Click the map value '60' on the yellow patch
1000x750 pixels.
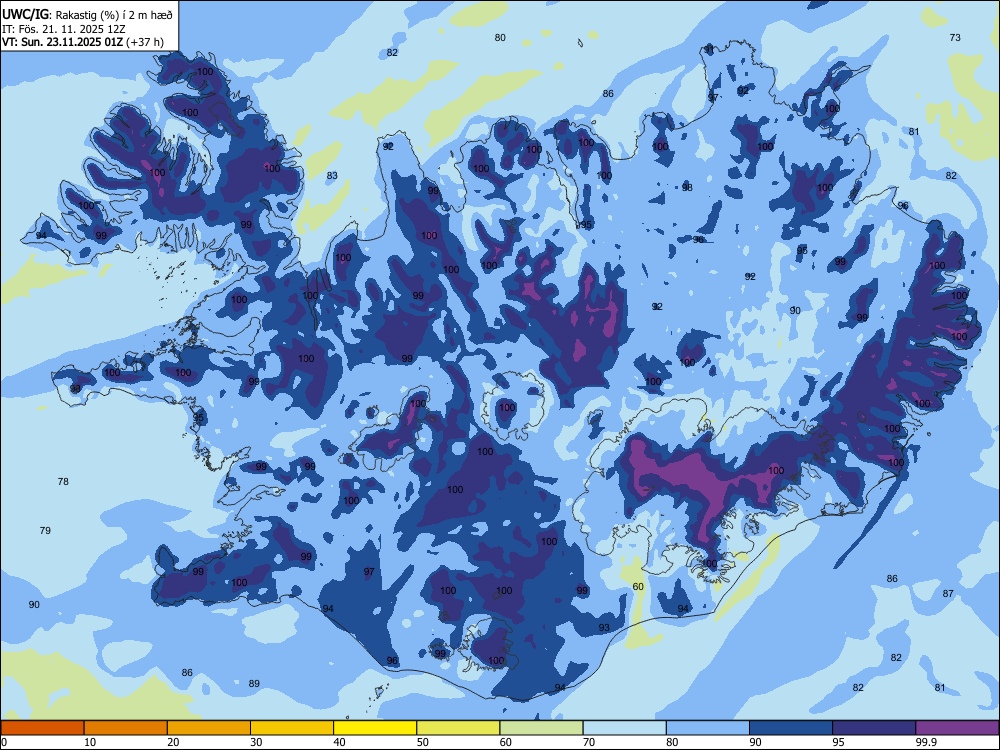tap(638, 586)
